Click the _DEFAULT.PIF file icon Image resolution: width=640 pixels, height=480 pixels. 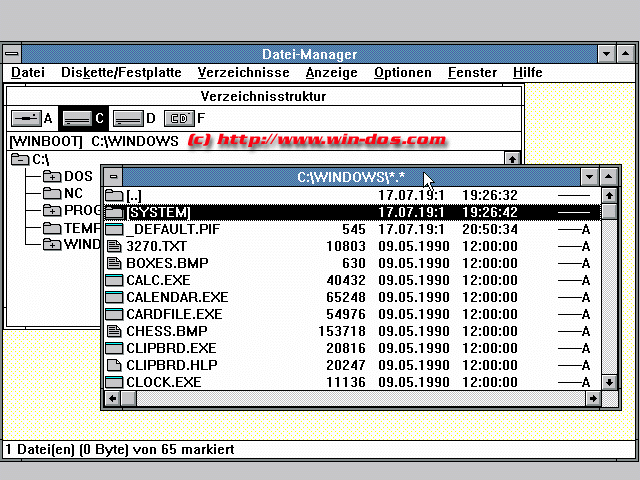click(x=114, y=229)
